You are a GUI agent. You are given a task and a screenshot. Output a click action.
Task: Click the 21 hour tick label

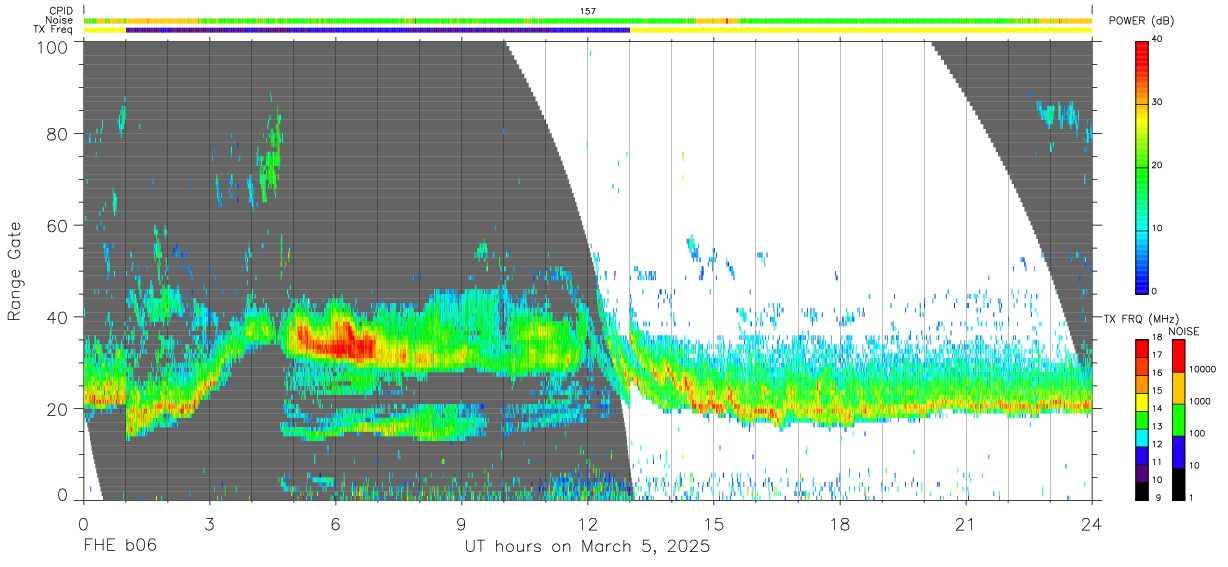click(966, 524)
